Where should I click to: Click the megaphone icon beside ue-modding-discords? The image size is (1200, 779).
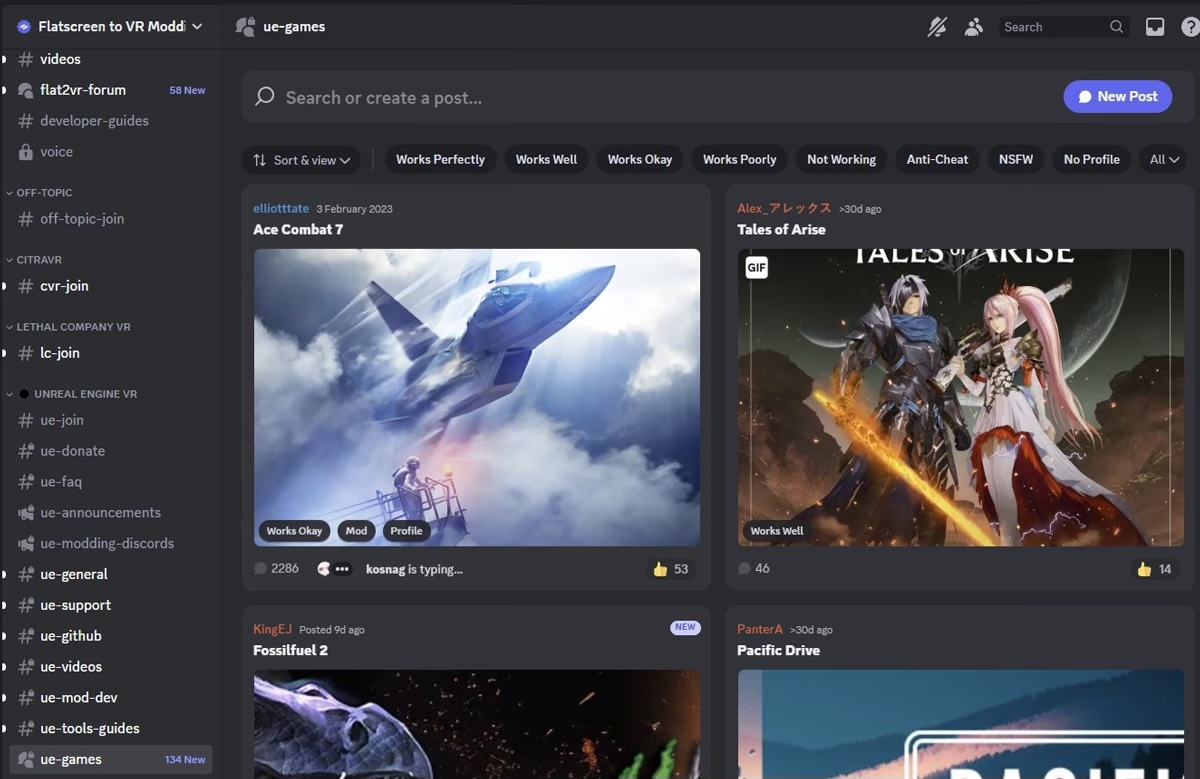pos(26,544)
